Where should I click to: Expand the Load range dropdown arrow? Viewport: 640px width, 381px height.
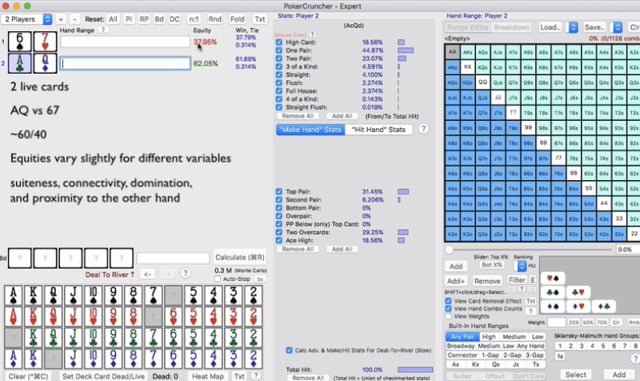(573, 27)
